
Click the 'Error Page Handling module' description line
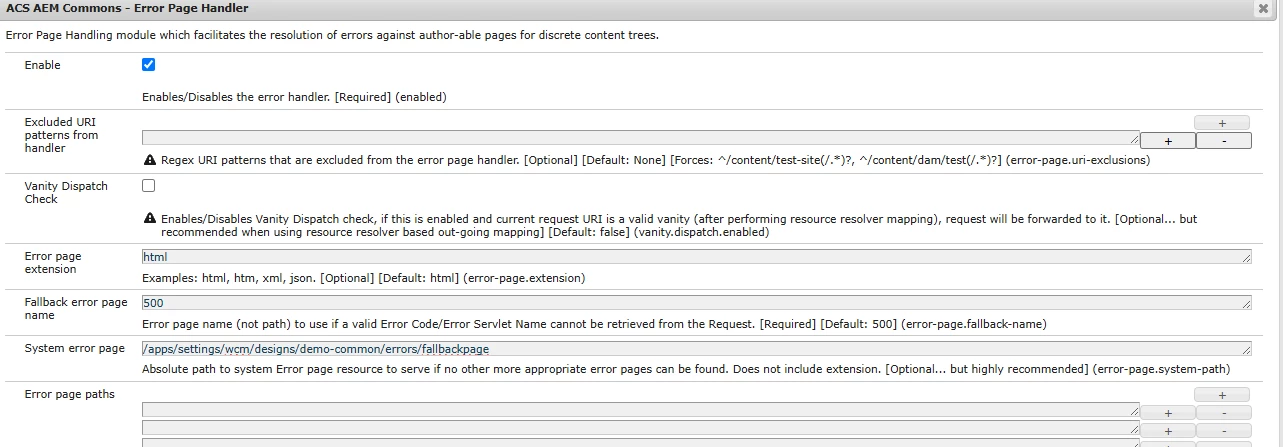pyautogui.click(x=332, y=35)
